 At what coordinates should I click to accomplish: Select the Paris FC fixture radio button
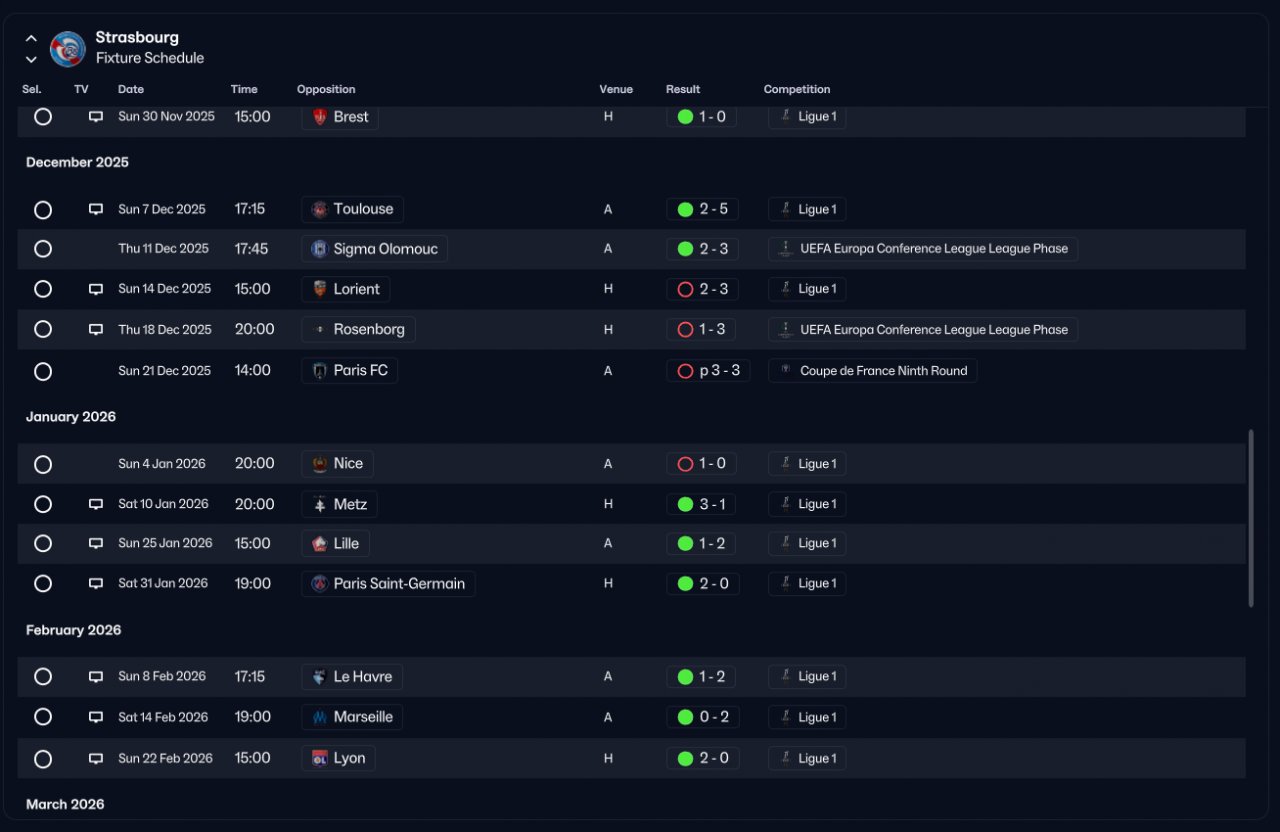(x=43, y=371)
